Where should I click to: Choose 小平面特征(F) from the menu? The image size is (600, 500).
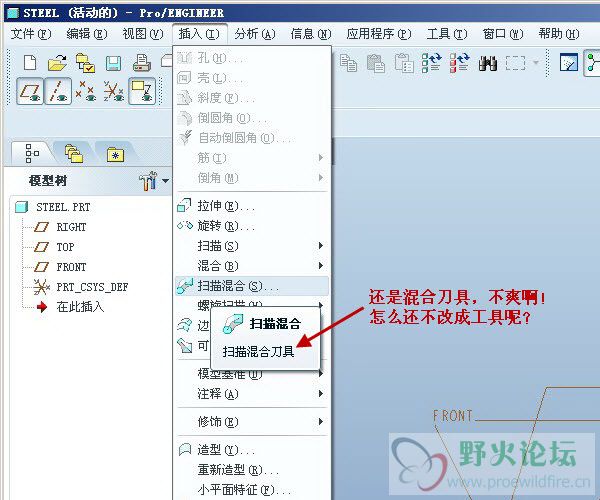coord(252,489)
